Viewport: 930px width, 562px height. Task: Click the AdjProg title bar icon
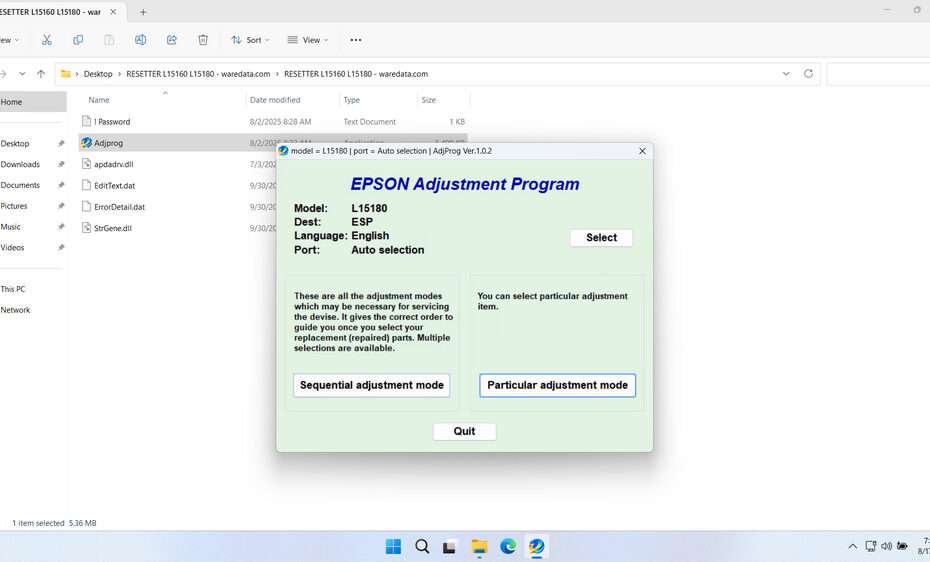point(284,151)
